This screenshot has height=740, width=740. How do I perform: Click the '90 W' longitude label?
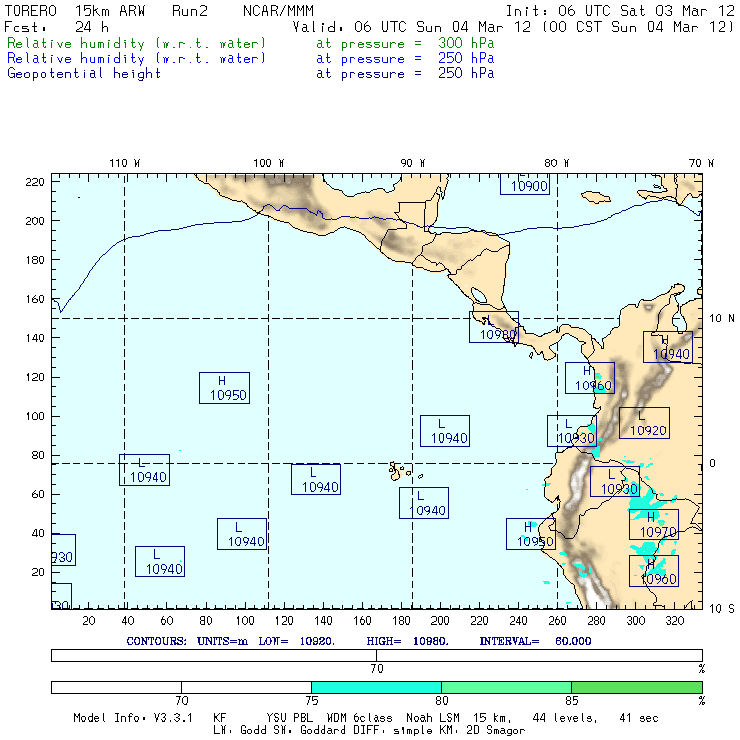[412, 163]
